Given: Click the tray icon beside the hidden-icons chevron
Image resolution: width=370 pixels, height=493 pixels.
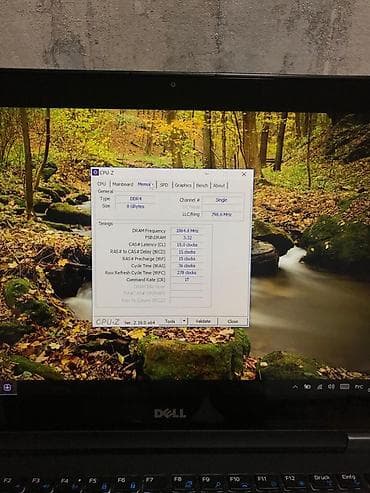Looking at the screenshot, I should pos(307,387).
